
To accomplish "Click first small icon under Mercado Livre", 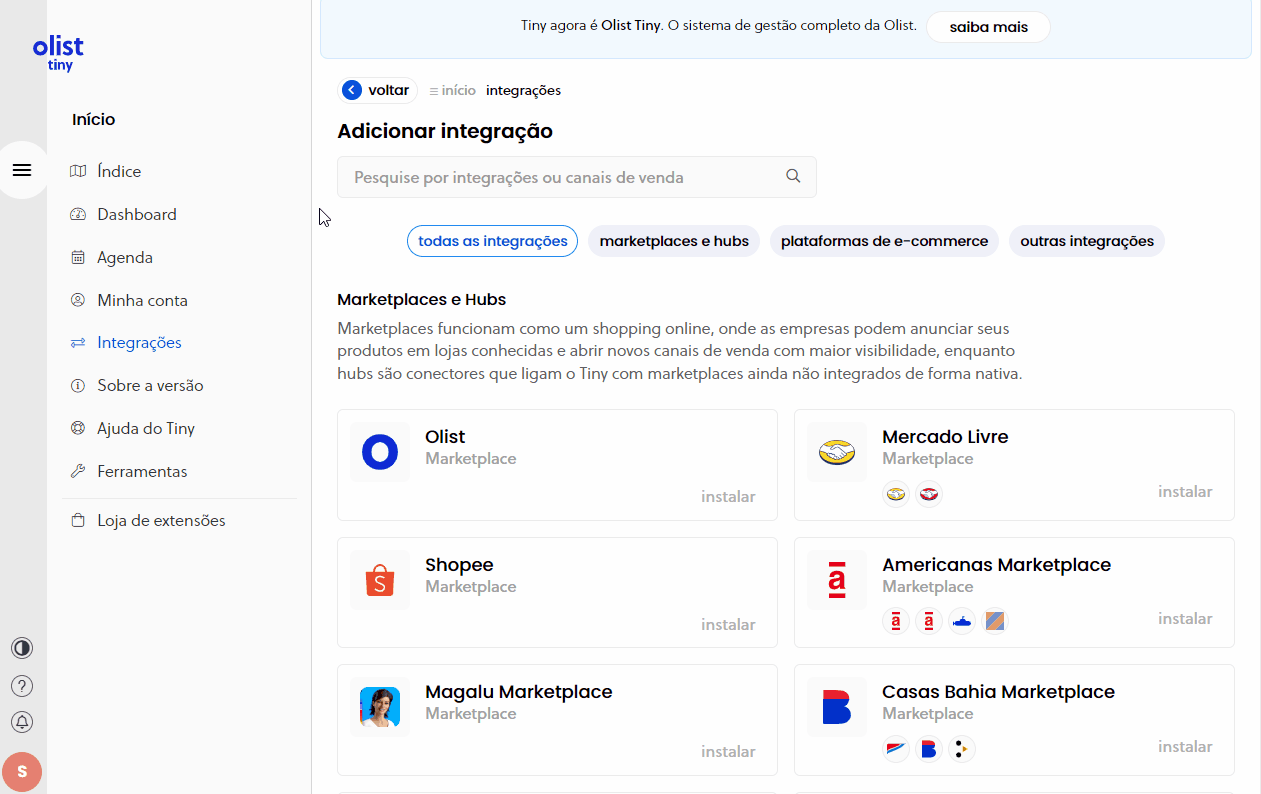I will point(896,494).
